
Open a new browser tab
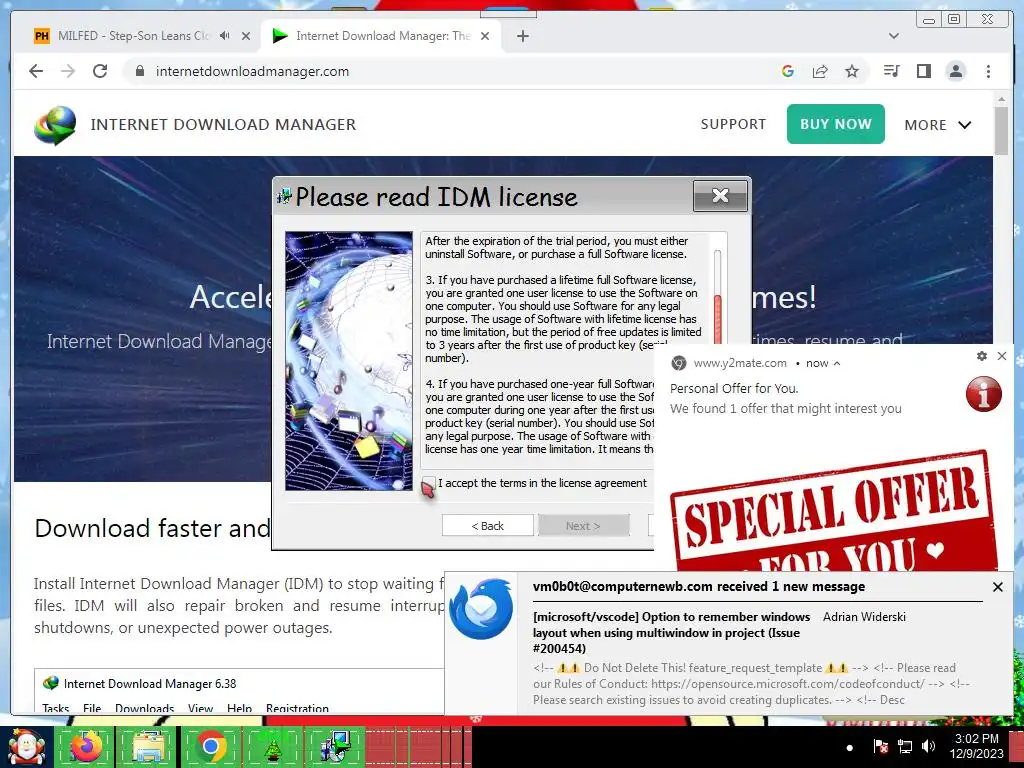coord(522,36)
